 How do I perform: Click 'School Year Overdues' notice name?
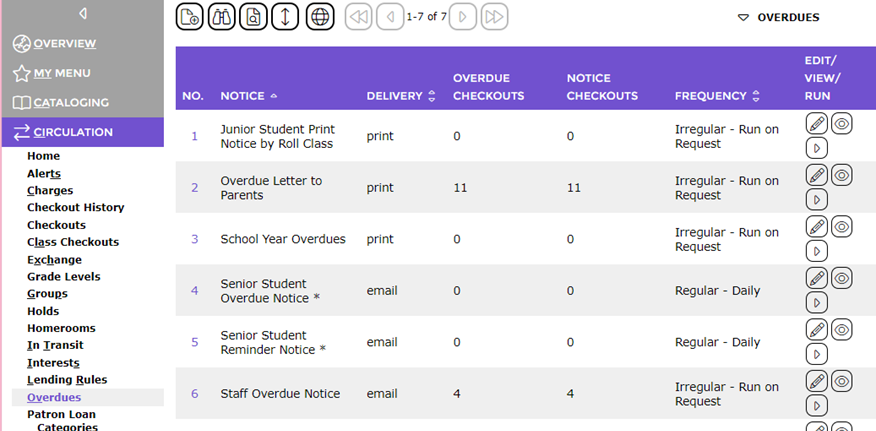point(283,239)
